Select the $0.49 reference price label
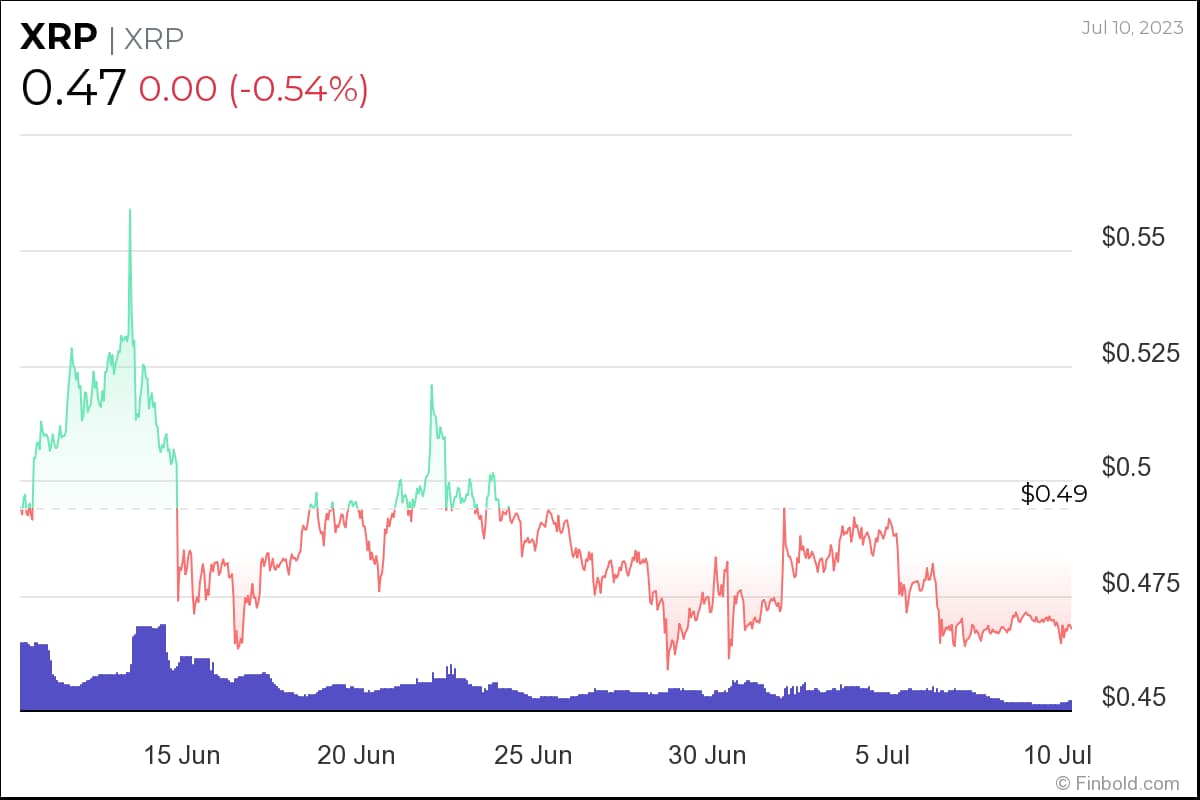The height and width of the screenshot is (800, 1200). [x=1054, y=493]
